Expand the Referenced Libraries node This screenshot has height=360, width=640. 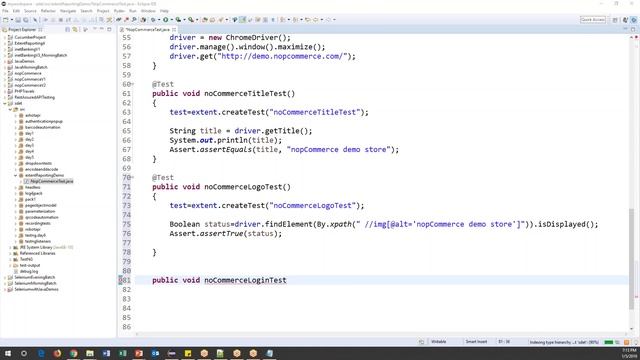coord(10,253)
